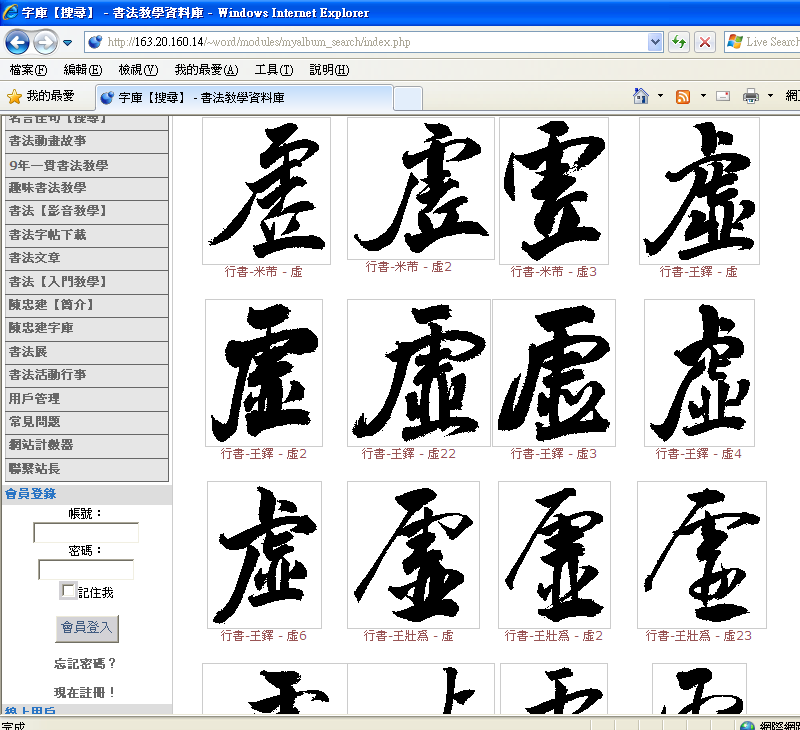Open the 行書-王壯為 - 虛23 calligraphy image
Screen dimensions: 800x730
point(702,555)
